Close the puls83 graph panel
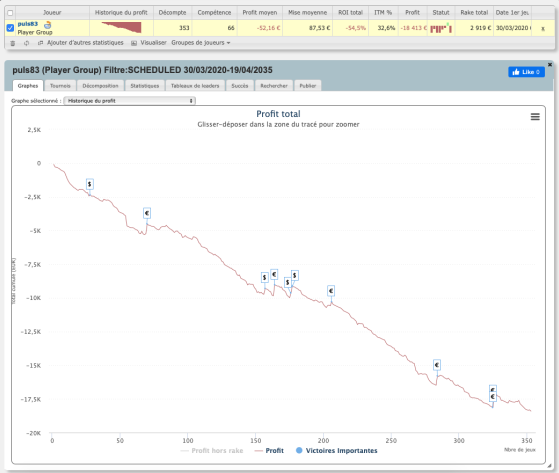The image size is (559, 473). 550,65
